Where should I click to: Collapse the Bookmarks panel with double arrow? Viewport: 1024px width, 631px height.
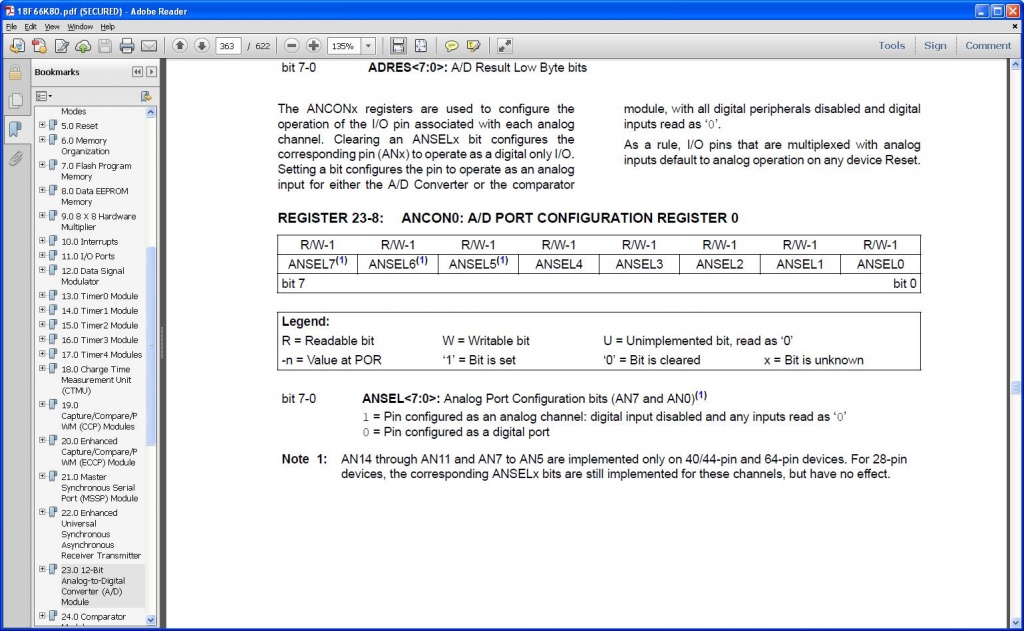[137, 72]
